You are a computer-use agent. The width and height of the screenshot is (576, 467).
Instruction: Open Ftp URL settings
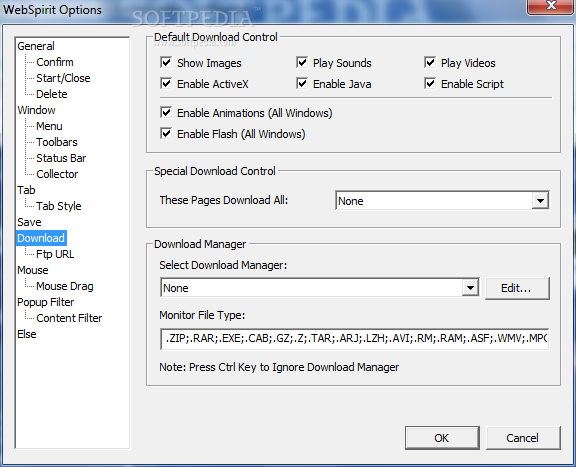pos(55,254)
